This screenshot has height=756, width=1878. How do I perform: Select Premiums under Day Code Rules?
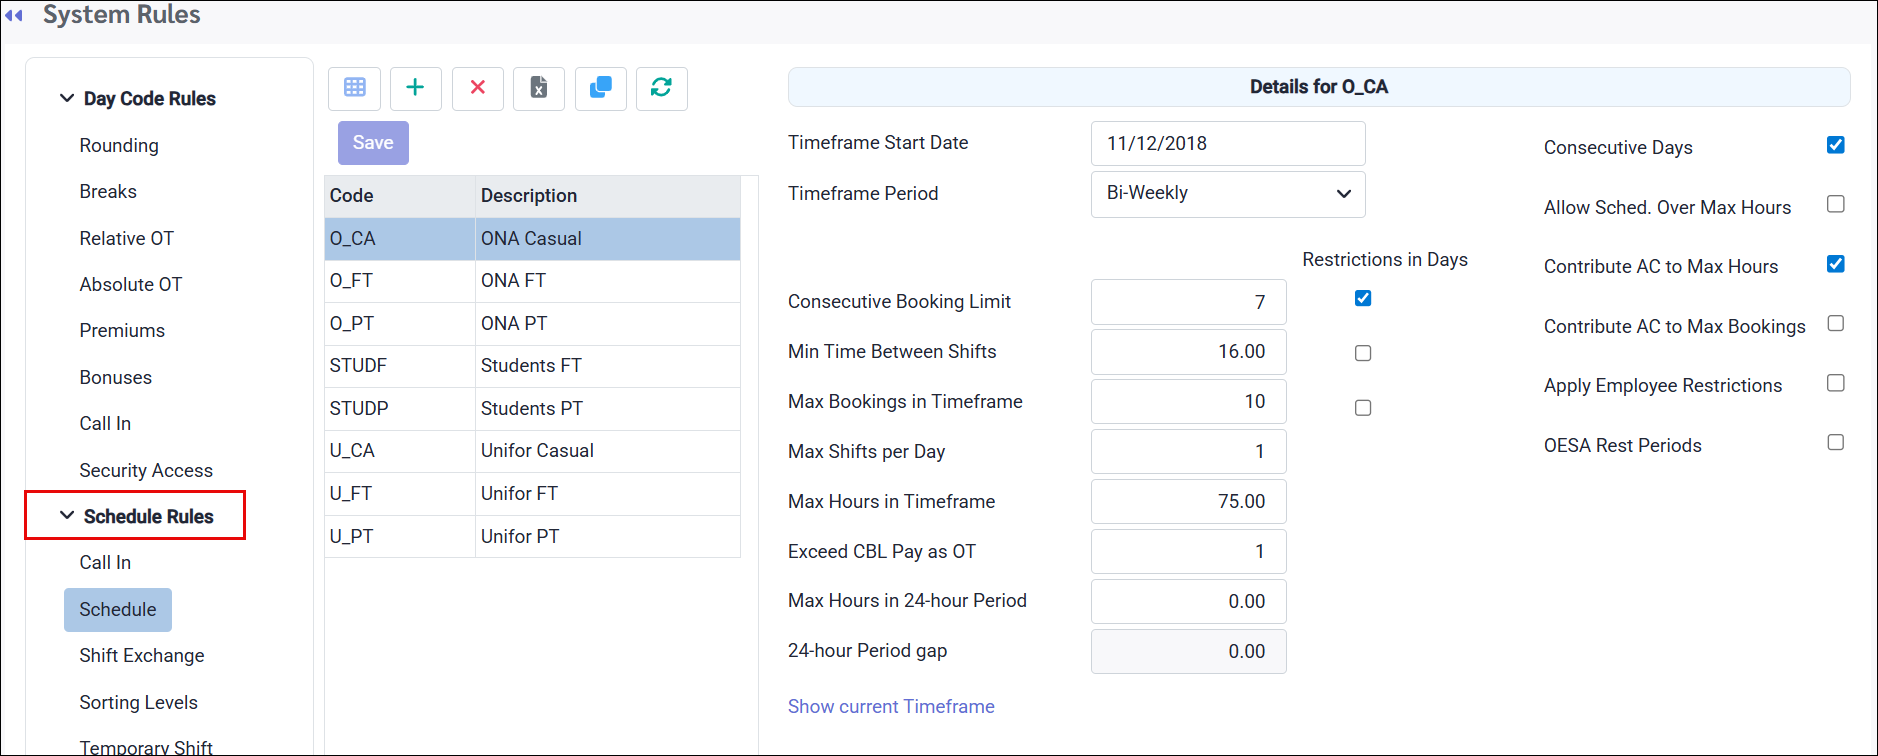click(x=122, y=331)
